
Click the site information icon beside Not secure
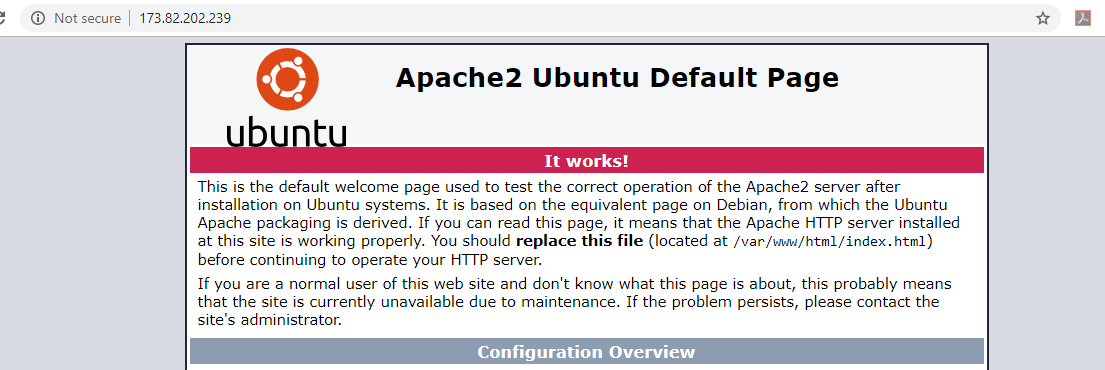click(37, 18)
